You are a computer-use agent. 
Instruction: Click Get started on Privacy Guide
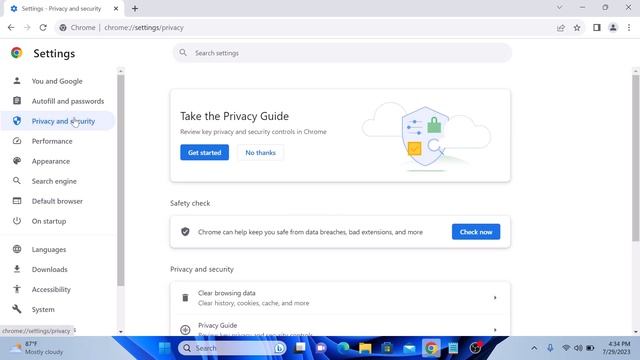coord(204,153)
